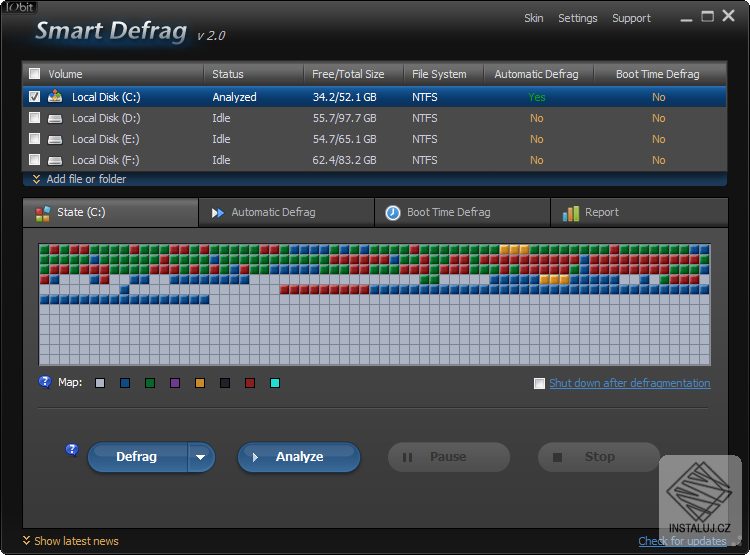Image resolution: width=750 pixels, height=555 pixels.
Task: Switch to the Report tab
Action: point(640,213)
